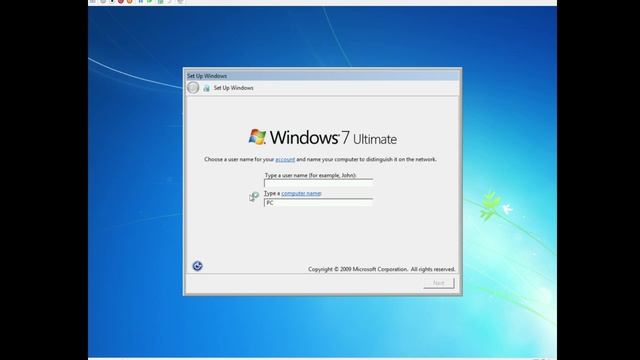Viewport: 640px width, 360px height.
Task: Open the Ease of Access icon
Action: coord(198,266)
